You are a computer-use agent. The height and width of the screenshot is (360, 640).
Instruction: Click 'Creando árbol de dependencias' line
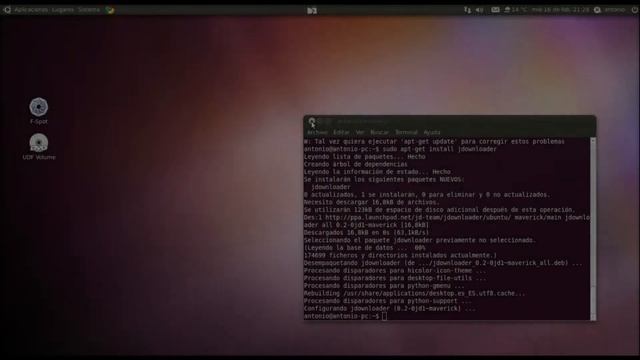click(356, 164)
